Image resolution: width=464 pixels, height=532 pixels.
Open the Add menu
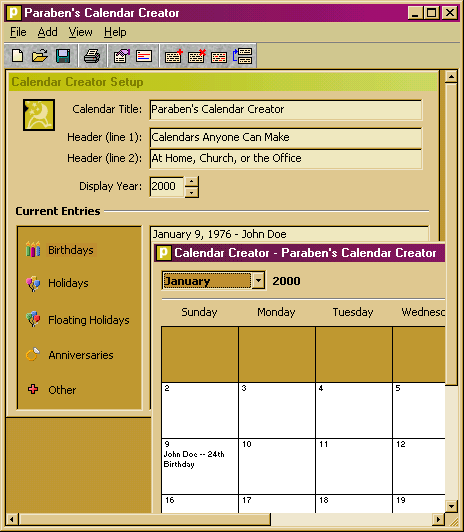(x=47, y=32)
